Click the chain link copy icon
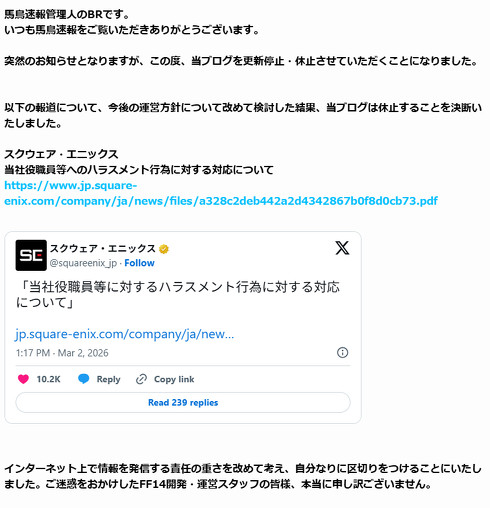This screenshot has width=490, height=508. click(141, 379)
